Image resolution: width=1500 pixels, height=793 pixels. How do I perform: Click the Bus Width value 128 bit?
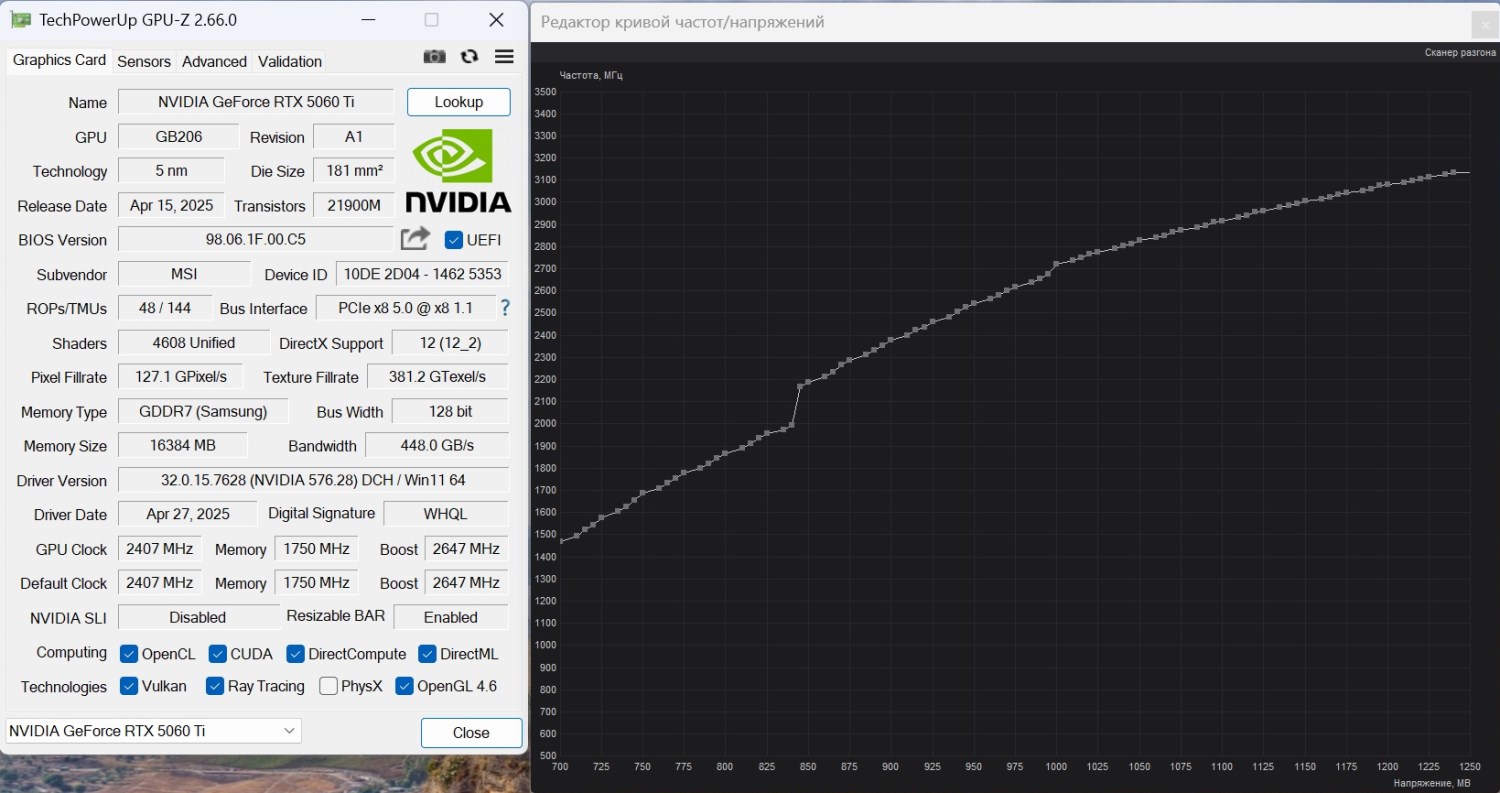(x=450, y=411)
